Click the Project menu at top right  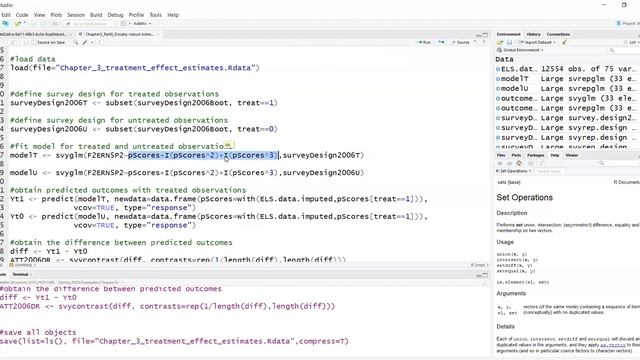pos(628,24)
